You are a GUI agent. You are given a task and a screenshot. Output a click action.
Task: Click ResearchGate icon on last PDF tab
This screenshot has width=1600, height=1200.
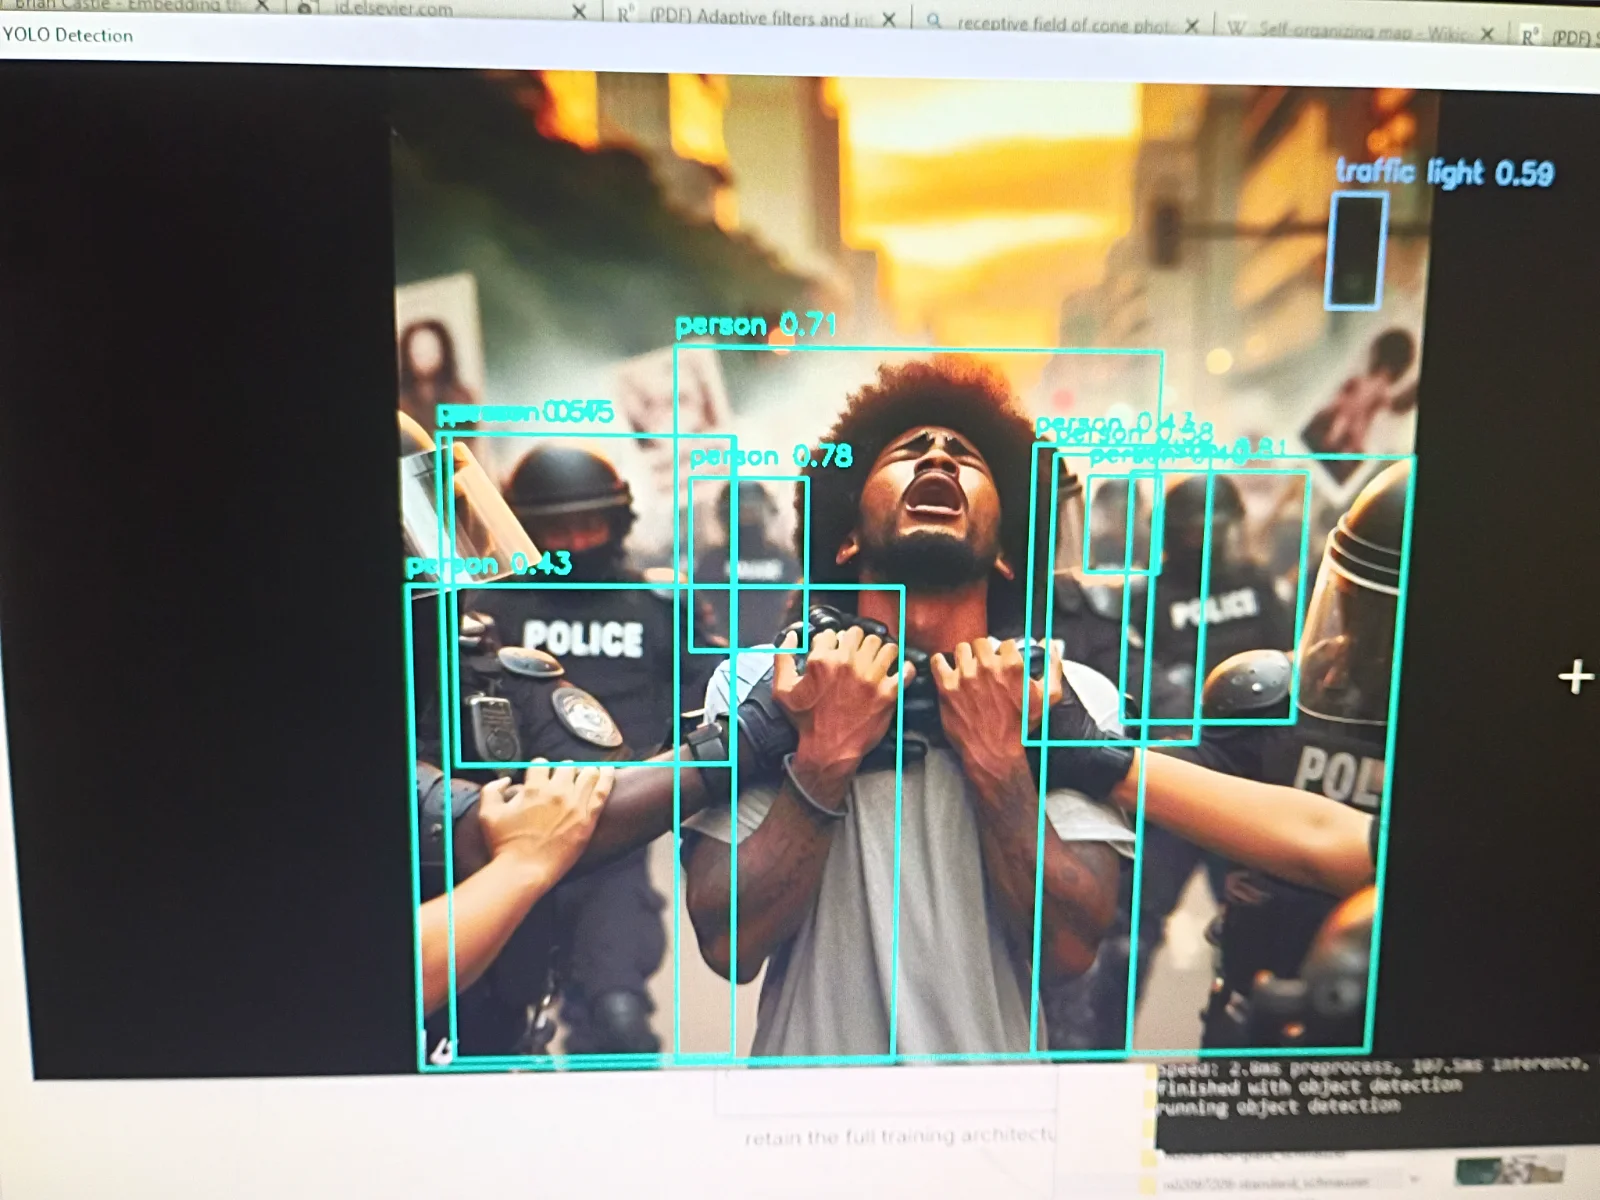point(1529,37)
